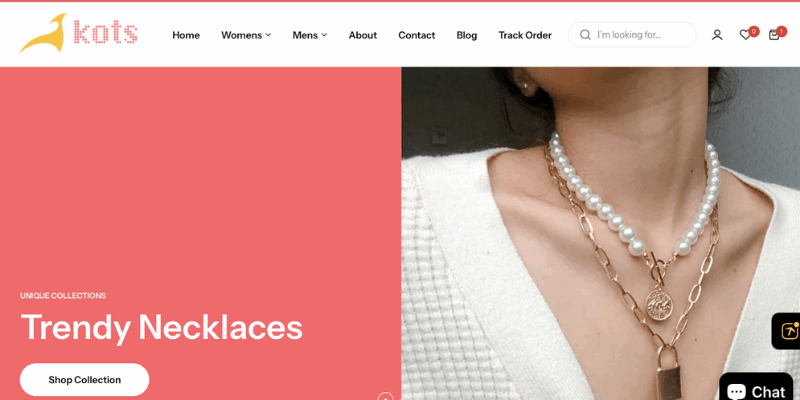Click the magnifier search icon
Viewport: 800px width, 400px height.
(x=585, y=35)
